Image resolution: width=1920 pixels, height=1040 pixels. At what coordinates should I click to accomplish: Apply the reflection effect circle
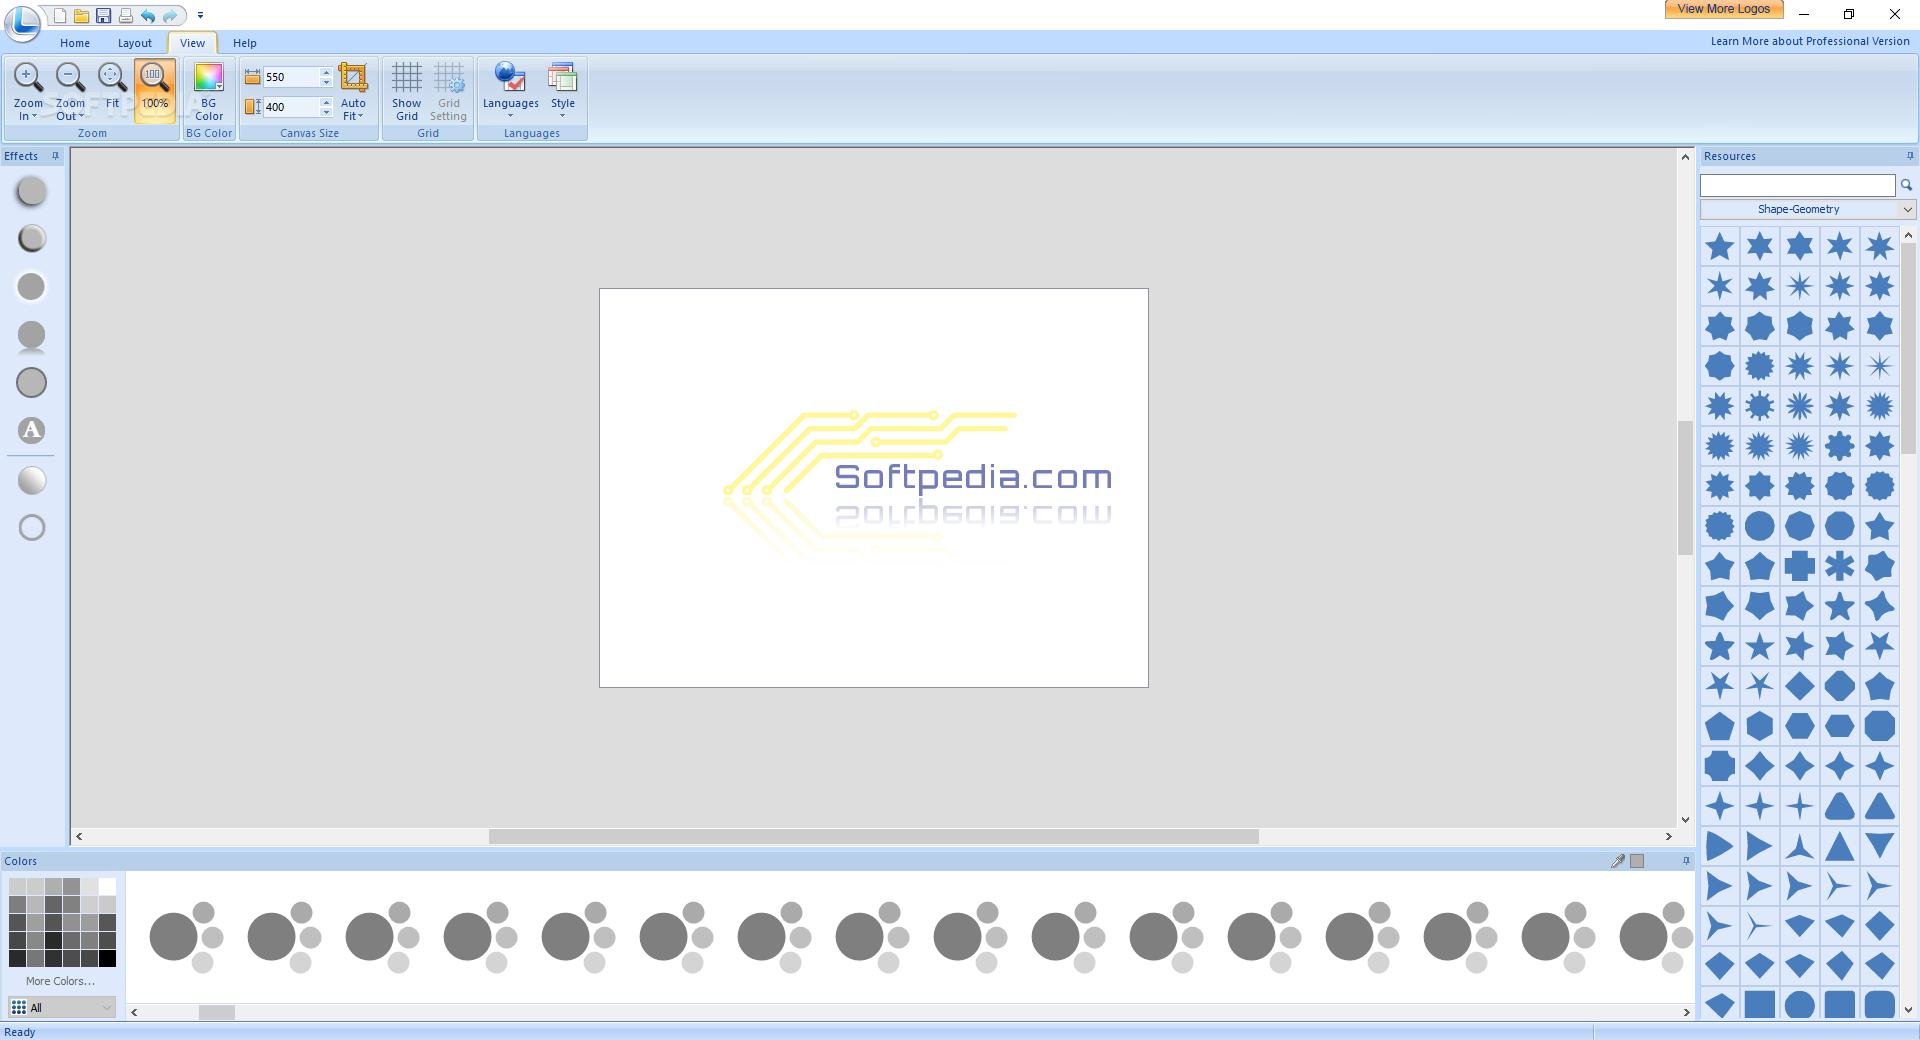click(32, 336)
